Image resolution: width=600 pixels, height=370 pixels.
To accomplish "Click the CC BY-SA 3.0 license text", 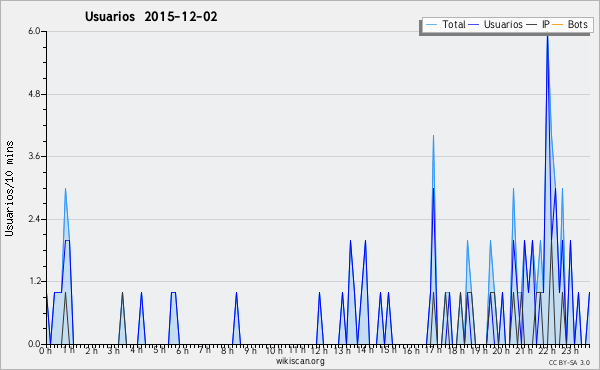I will coord(569,362).
